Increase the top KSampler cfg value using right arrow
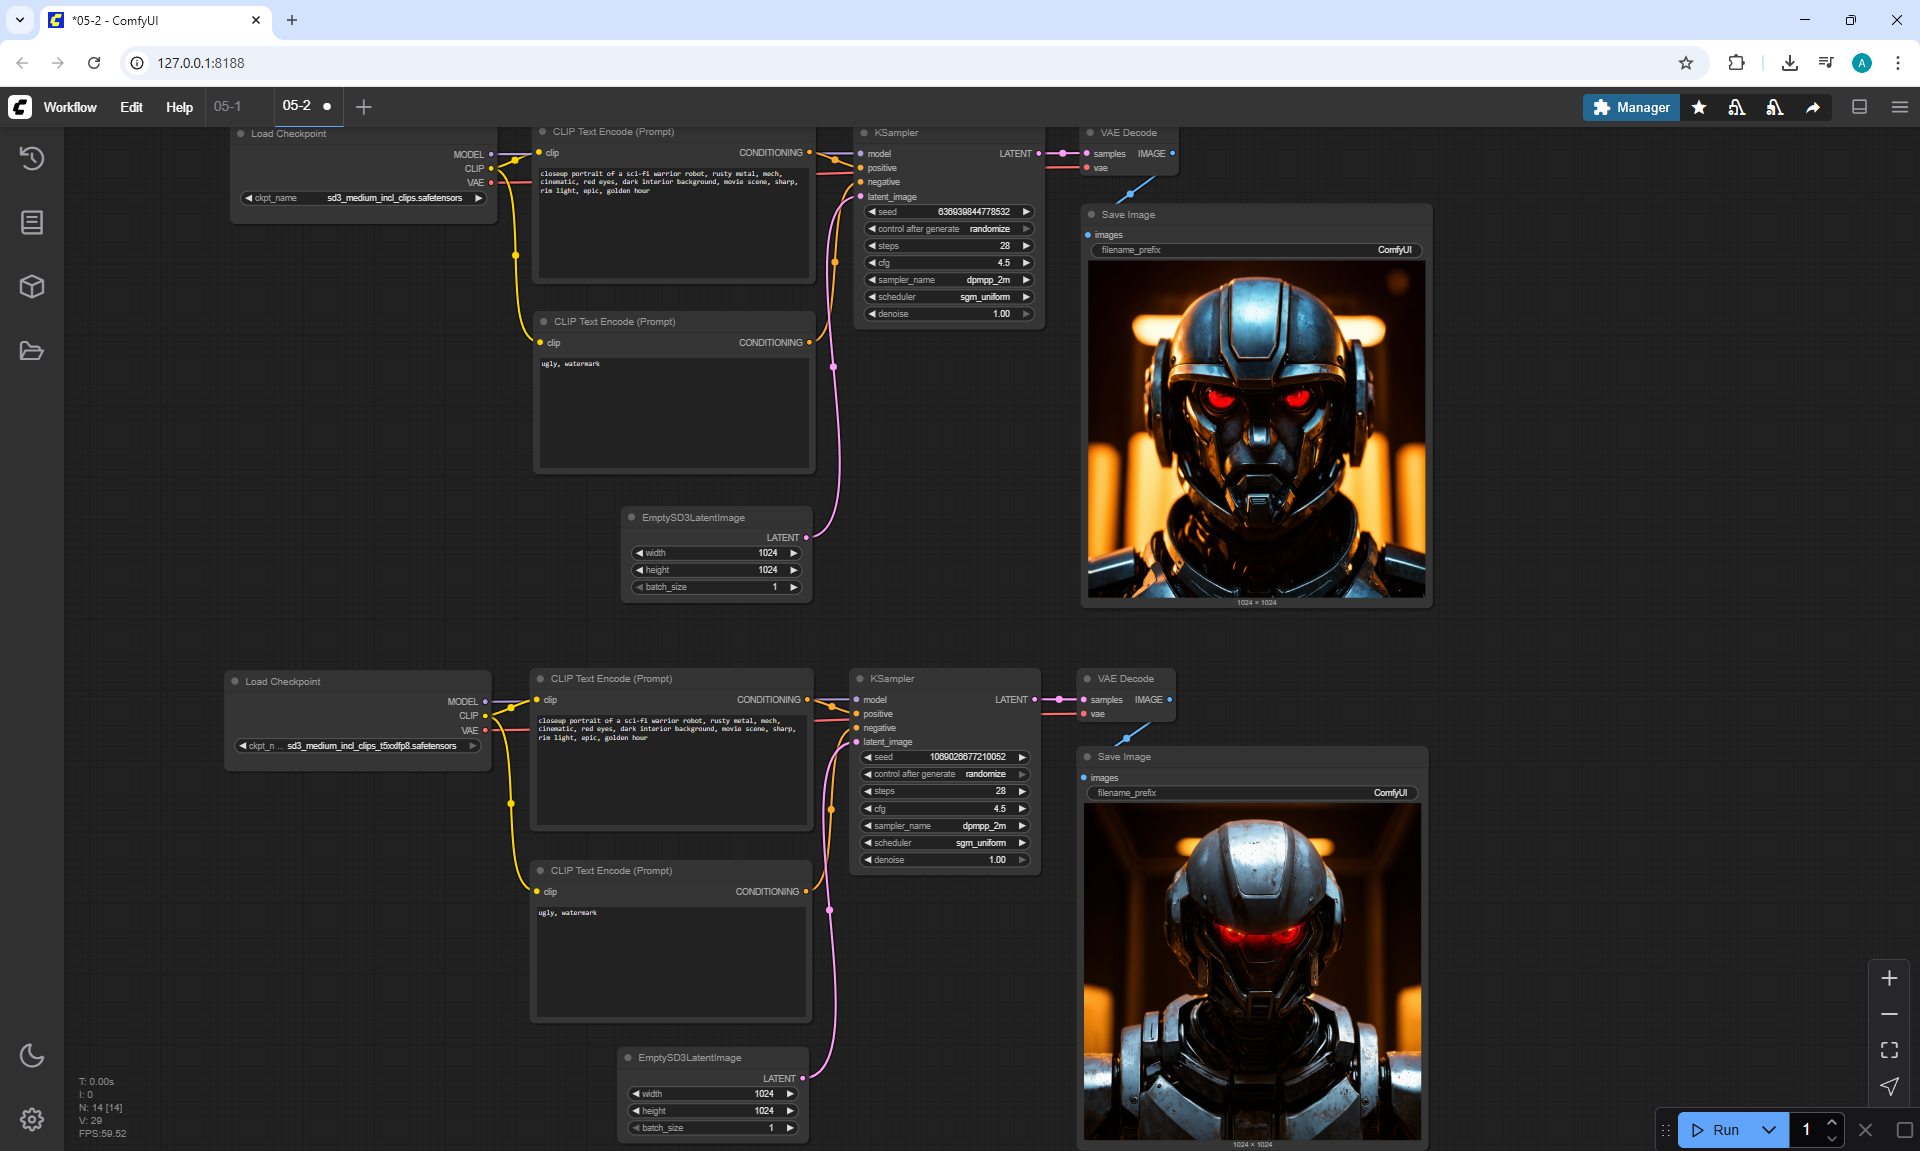 (x=1026, y=263)
